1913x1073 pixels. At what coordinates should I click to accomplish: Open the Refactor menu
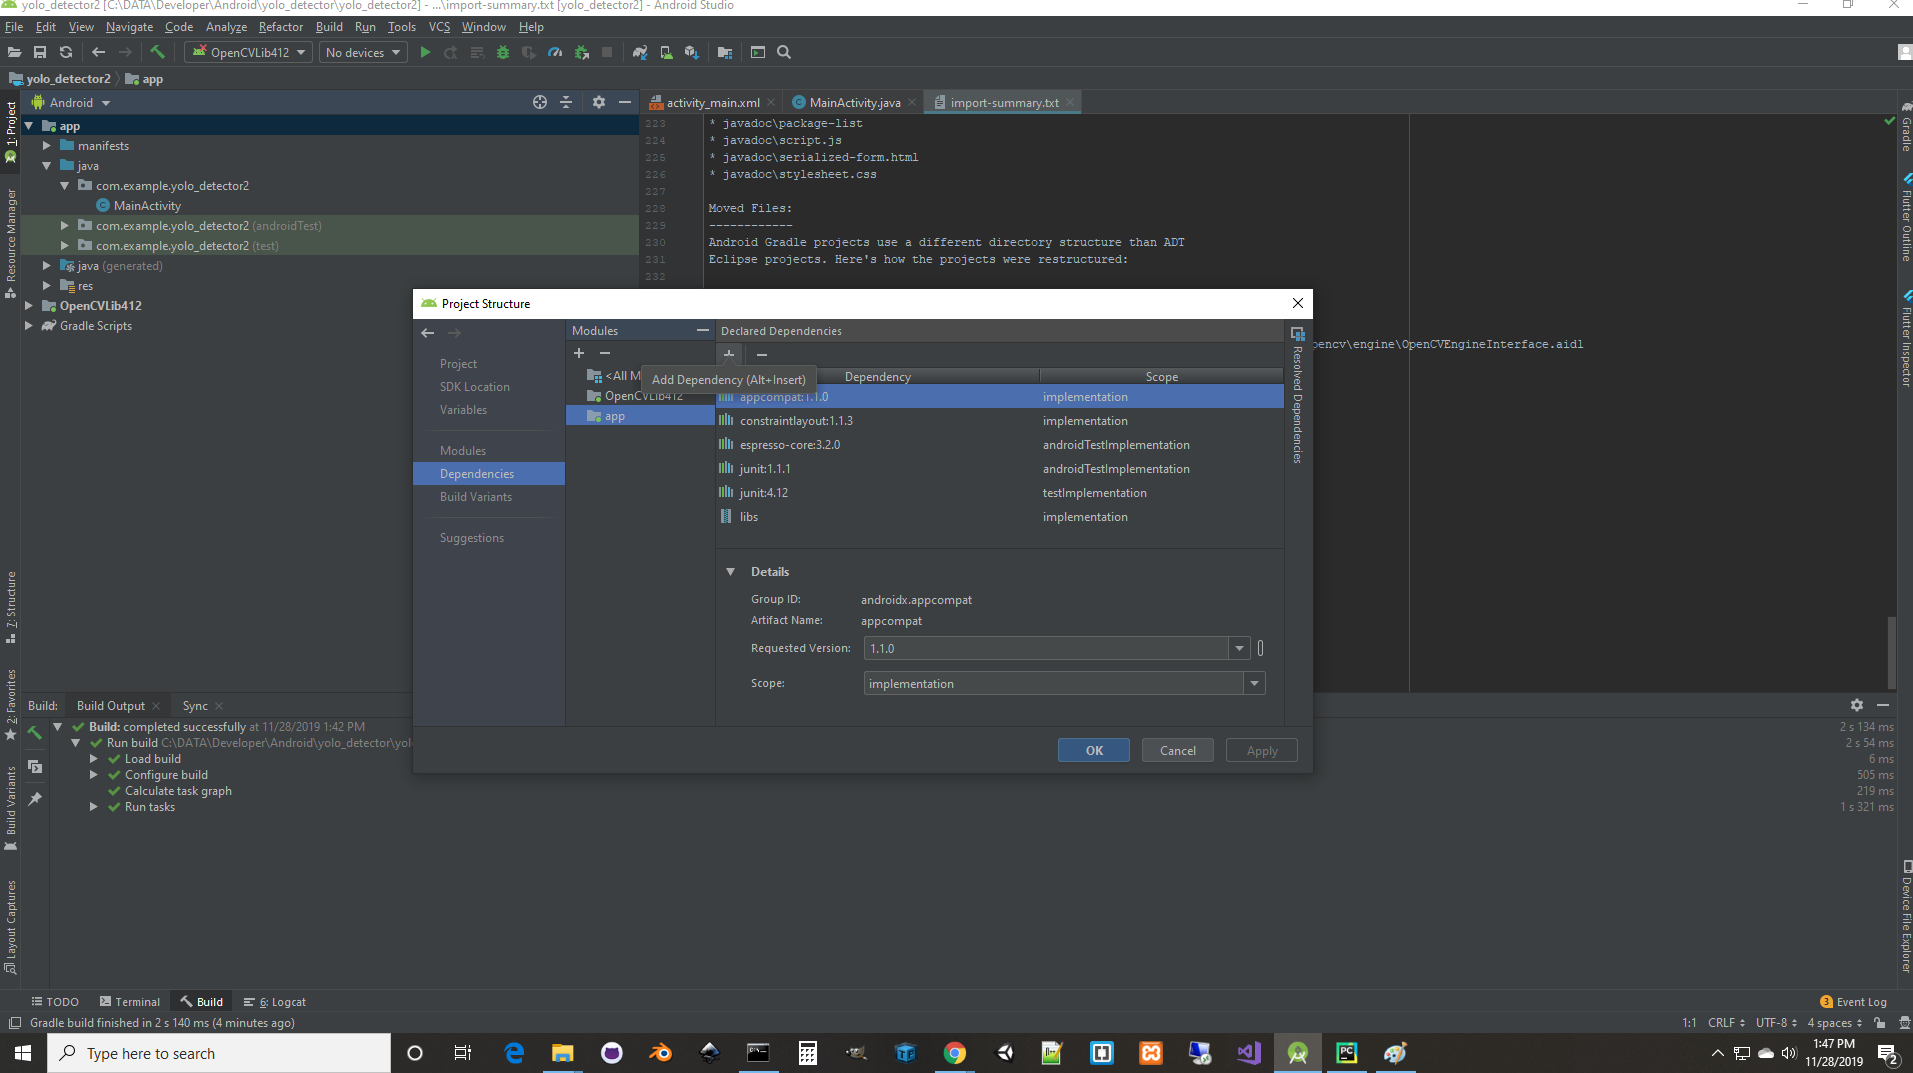(280, 27)
